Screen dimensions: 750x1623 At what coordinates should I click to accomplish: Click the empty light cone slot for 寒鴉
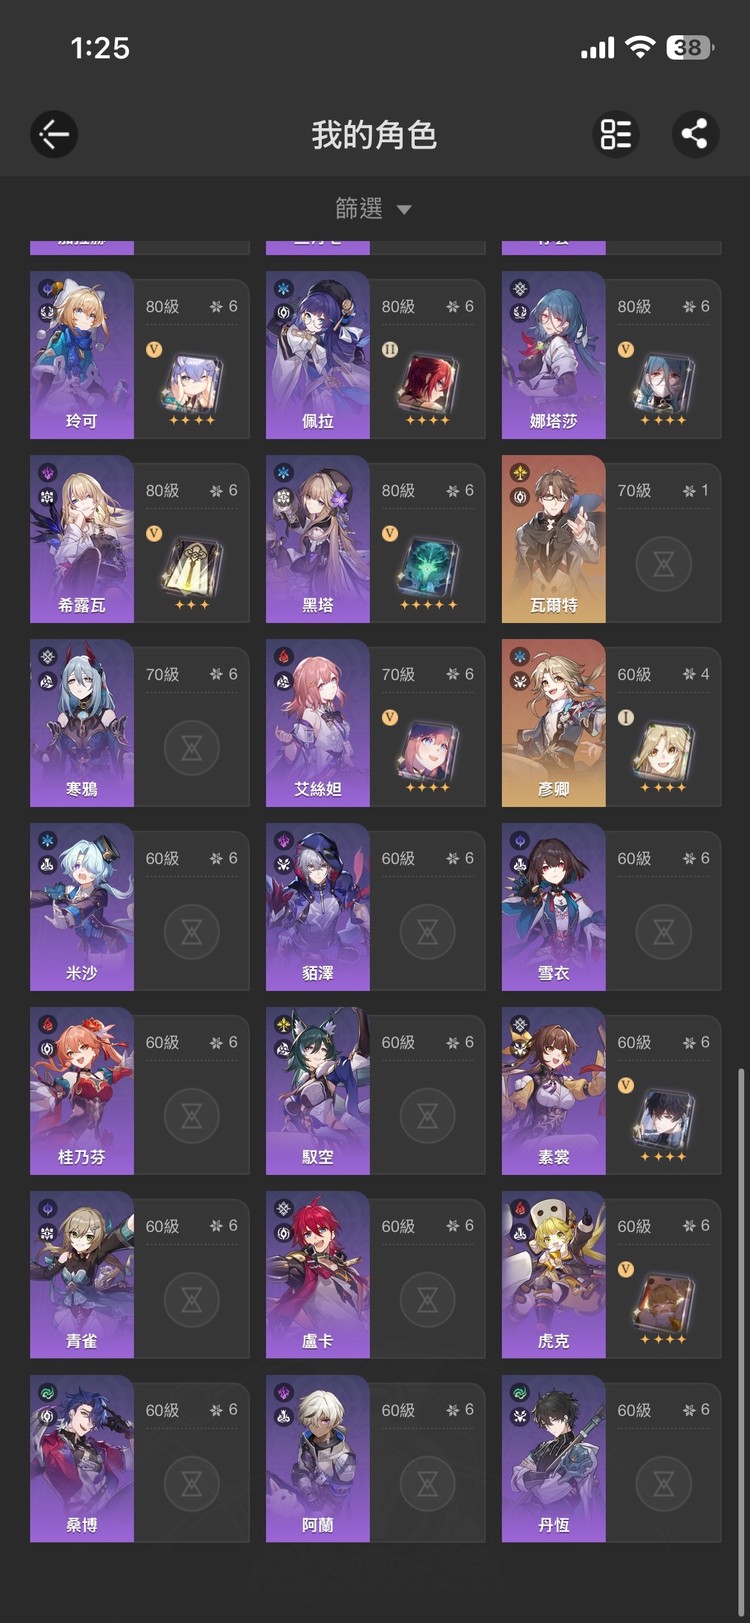(x=192, y=748)
